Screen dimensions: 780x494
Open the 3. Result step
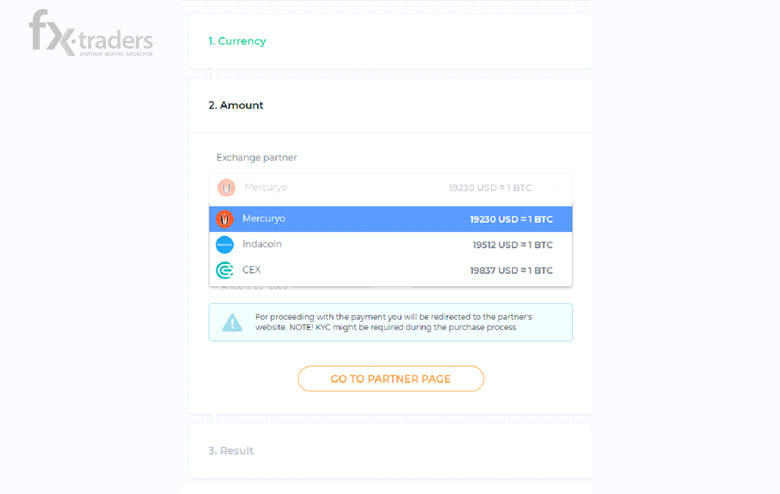point(231,451)
